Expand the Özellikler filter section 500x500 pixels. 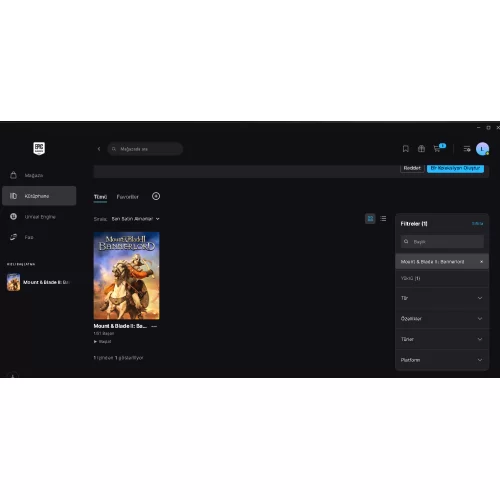click(442, 319)
